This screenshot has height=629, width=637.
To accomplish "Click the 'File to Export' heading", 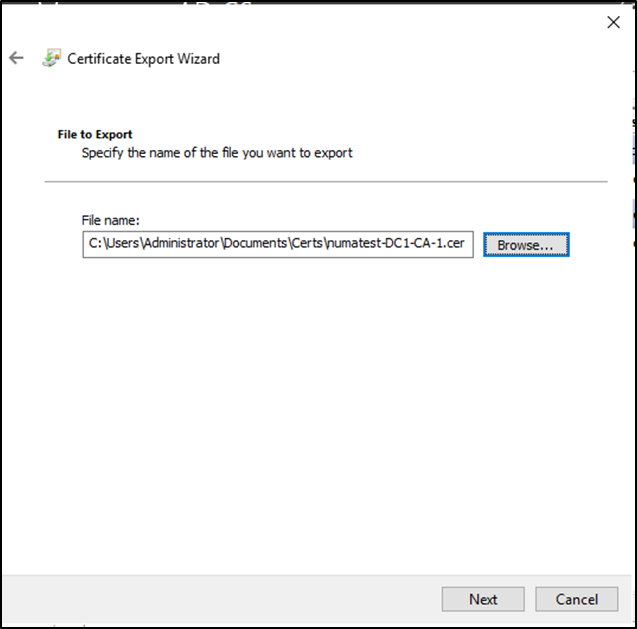I will (x=95, y=134).
